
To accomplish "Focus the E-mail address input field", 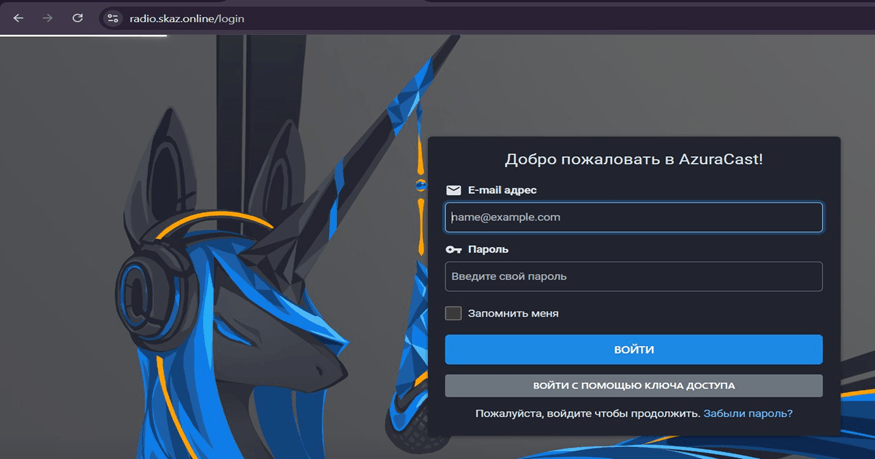I will coord(633,217).
